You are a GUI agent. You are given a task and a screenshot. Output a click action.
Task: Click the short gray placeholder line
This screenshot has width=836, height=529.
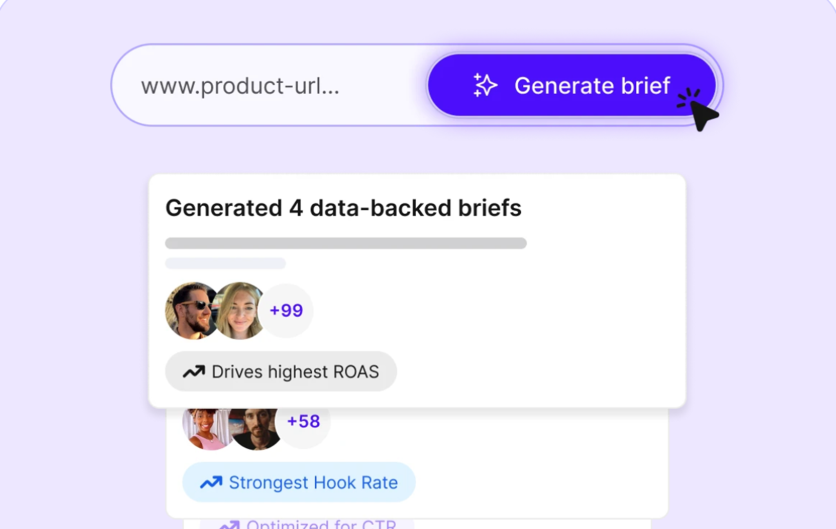pyautogui.click(x=225, y=264)
